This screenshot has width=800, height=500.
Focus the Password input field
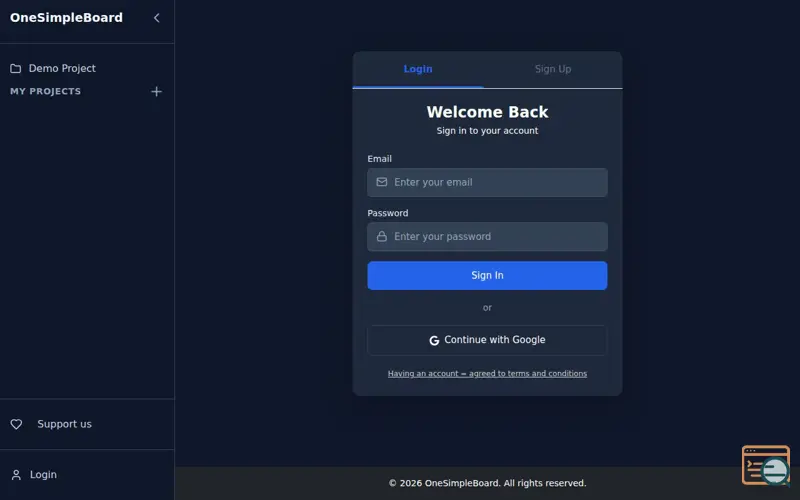(487, 237)
